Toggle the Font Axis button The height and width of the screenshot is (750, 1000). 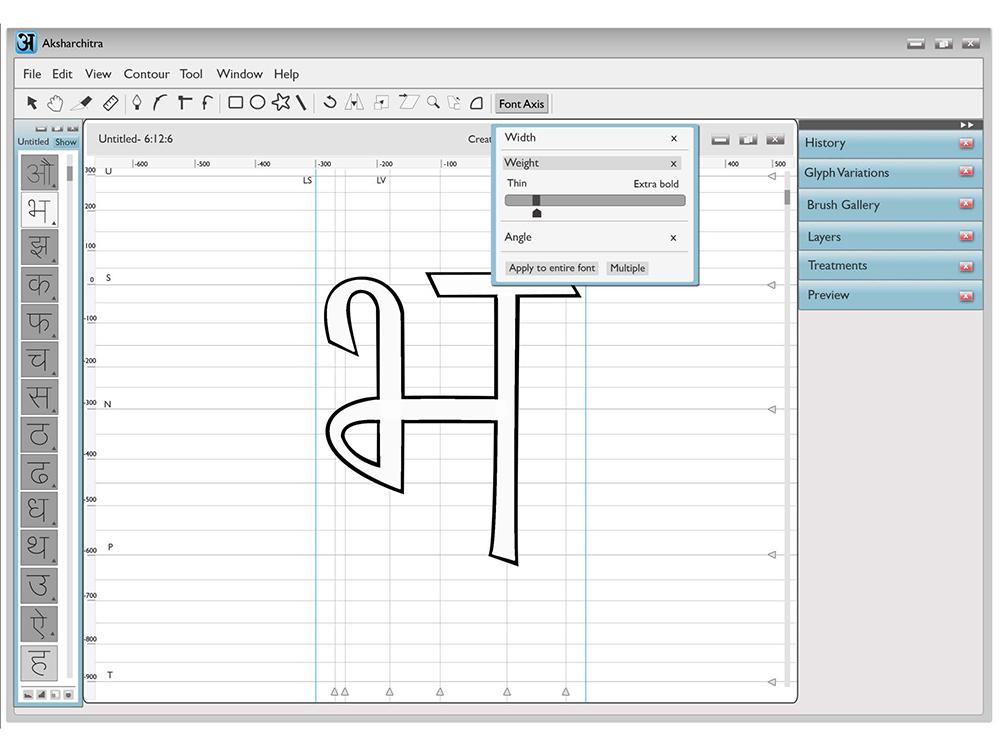coord(521,104)
